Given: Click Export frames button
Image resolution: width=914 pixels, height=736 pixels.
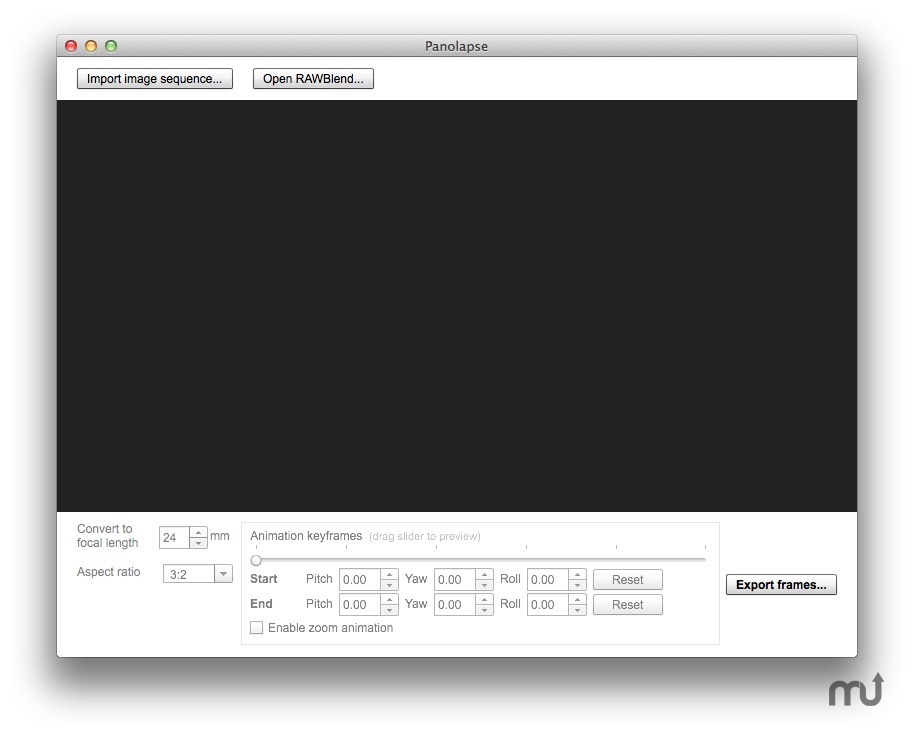Looking at the screenshot, I should click(781, 584).
